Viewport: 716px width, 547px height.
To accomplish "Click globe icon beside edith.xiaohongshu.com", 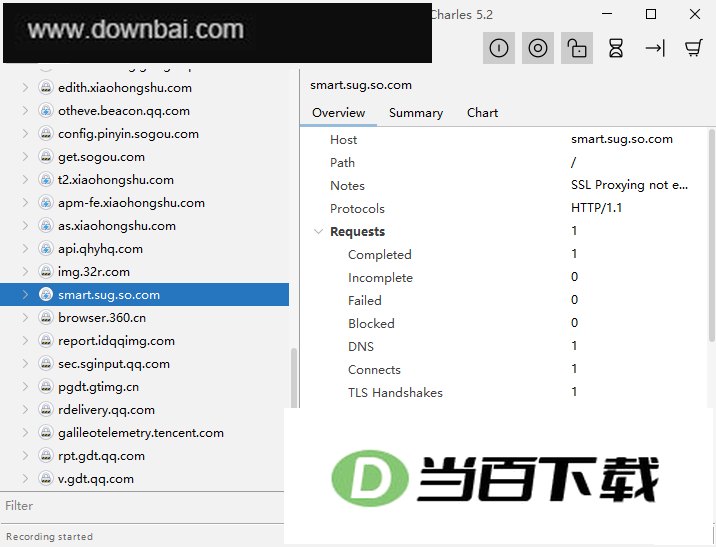I will pyautogui.click(x=46, y=88).
